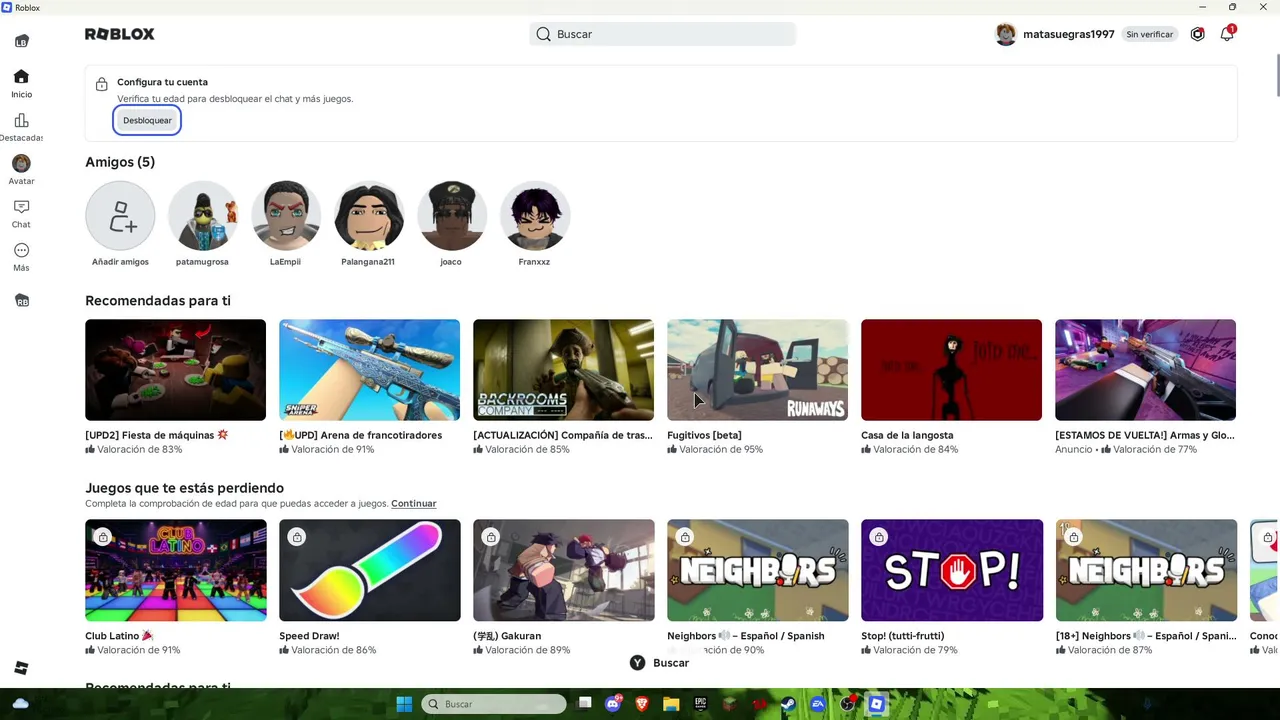
Task: Click the Y Buscar controller hint
Action: (659, 663)
